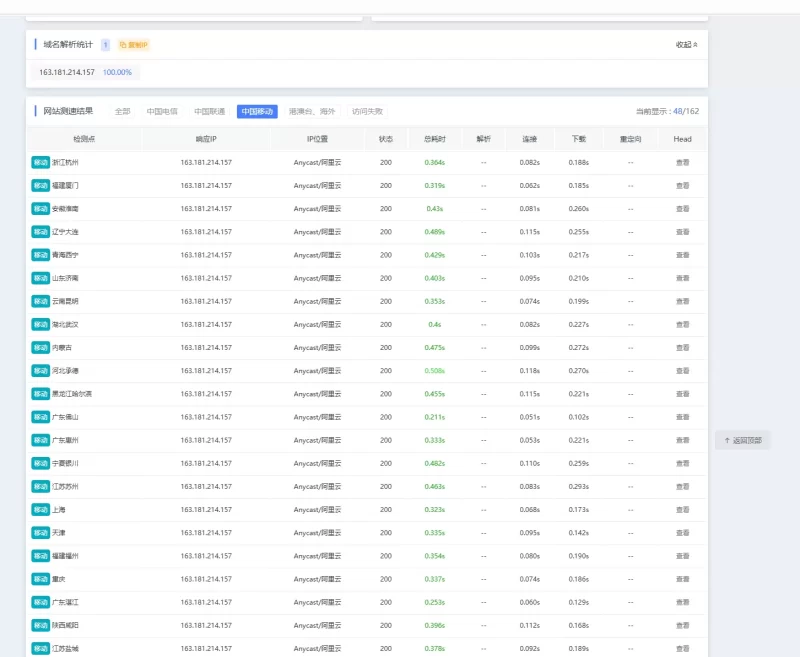Screen dimensions: 800x657
Task: View Head details for the 福建厦门 row
Action: [x=682, y=186]
